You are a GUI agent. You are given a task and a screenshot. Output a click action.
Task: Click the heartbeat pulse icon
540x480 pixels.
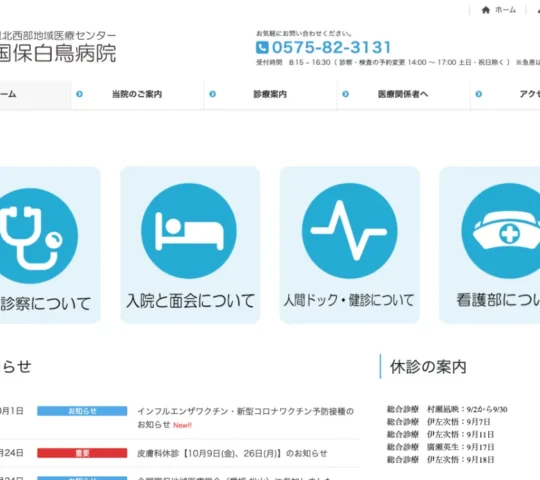click(x=350, y=231)
